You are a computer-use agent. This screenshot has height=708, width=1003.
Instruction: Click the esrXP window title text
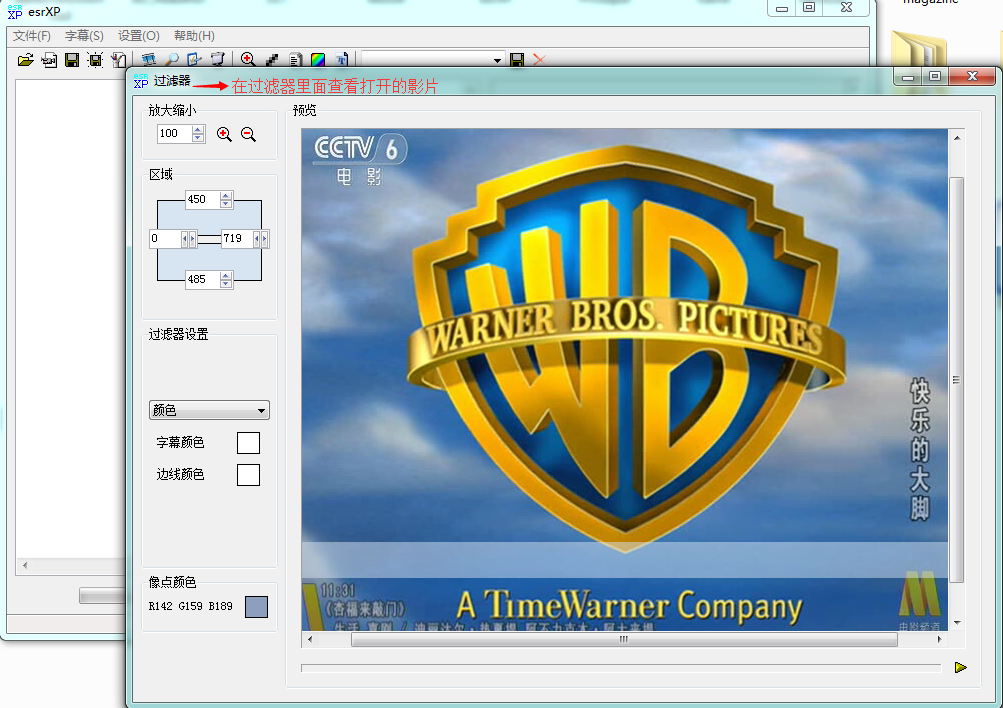tap(44, 12)
